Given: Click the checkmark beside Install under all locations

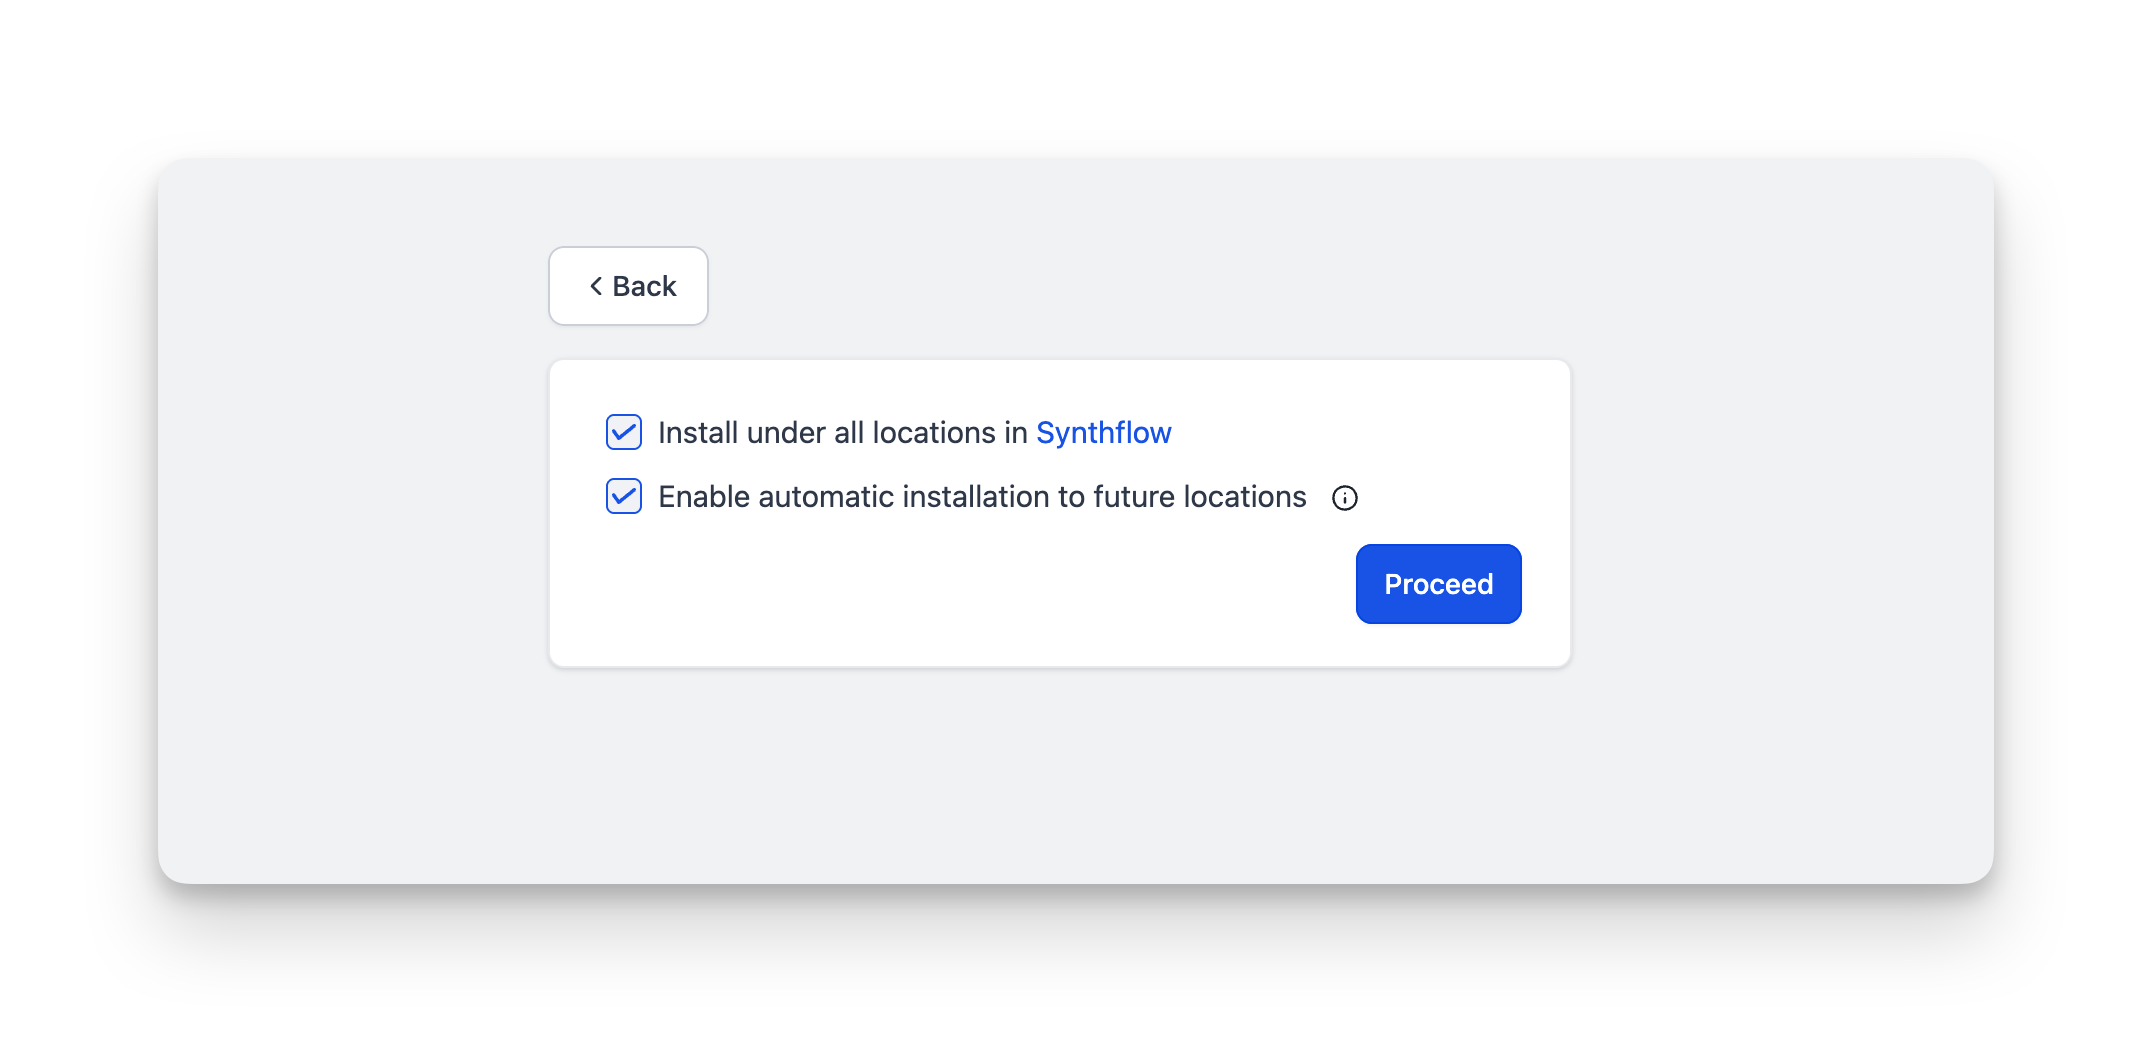Looking at the screenshot, I should click(624, 432).
